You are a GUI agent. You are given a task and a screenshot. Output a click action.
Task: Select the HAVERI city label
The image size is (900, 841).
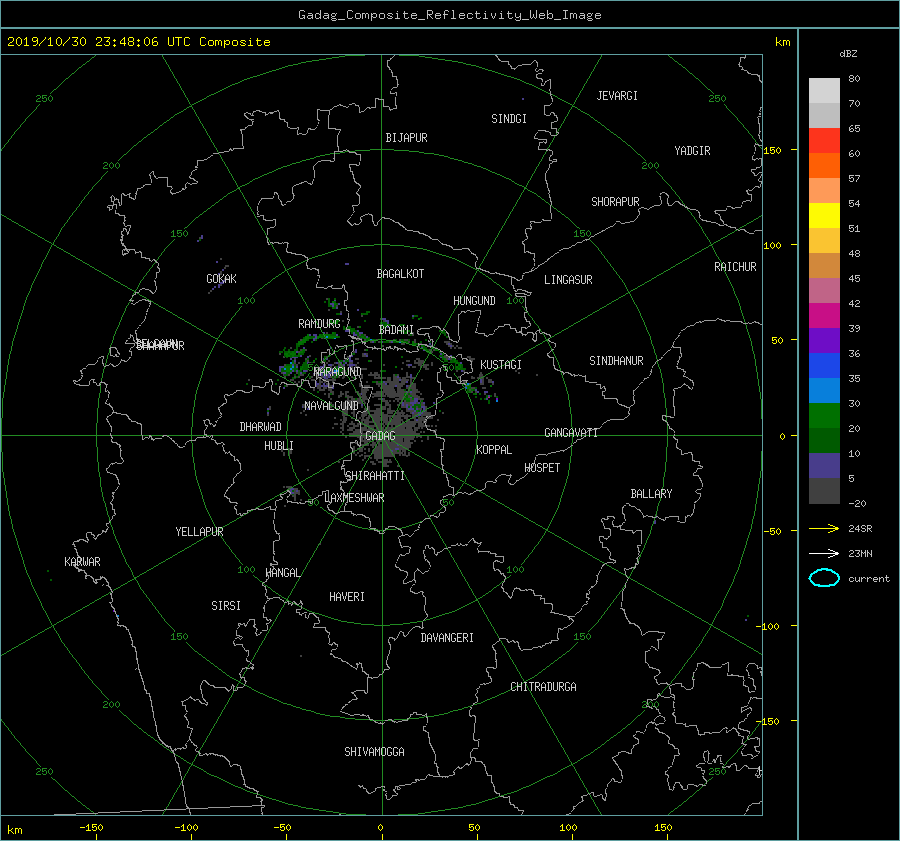(x=347, y=597)
